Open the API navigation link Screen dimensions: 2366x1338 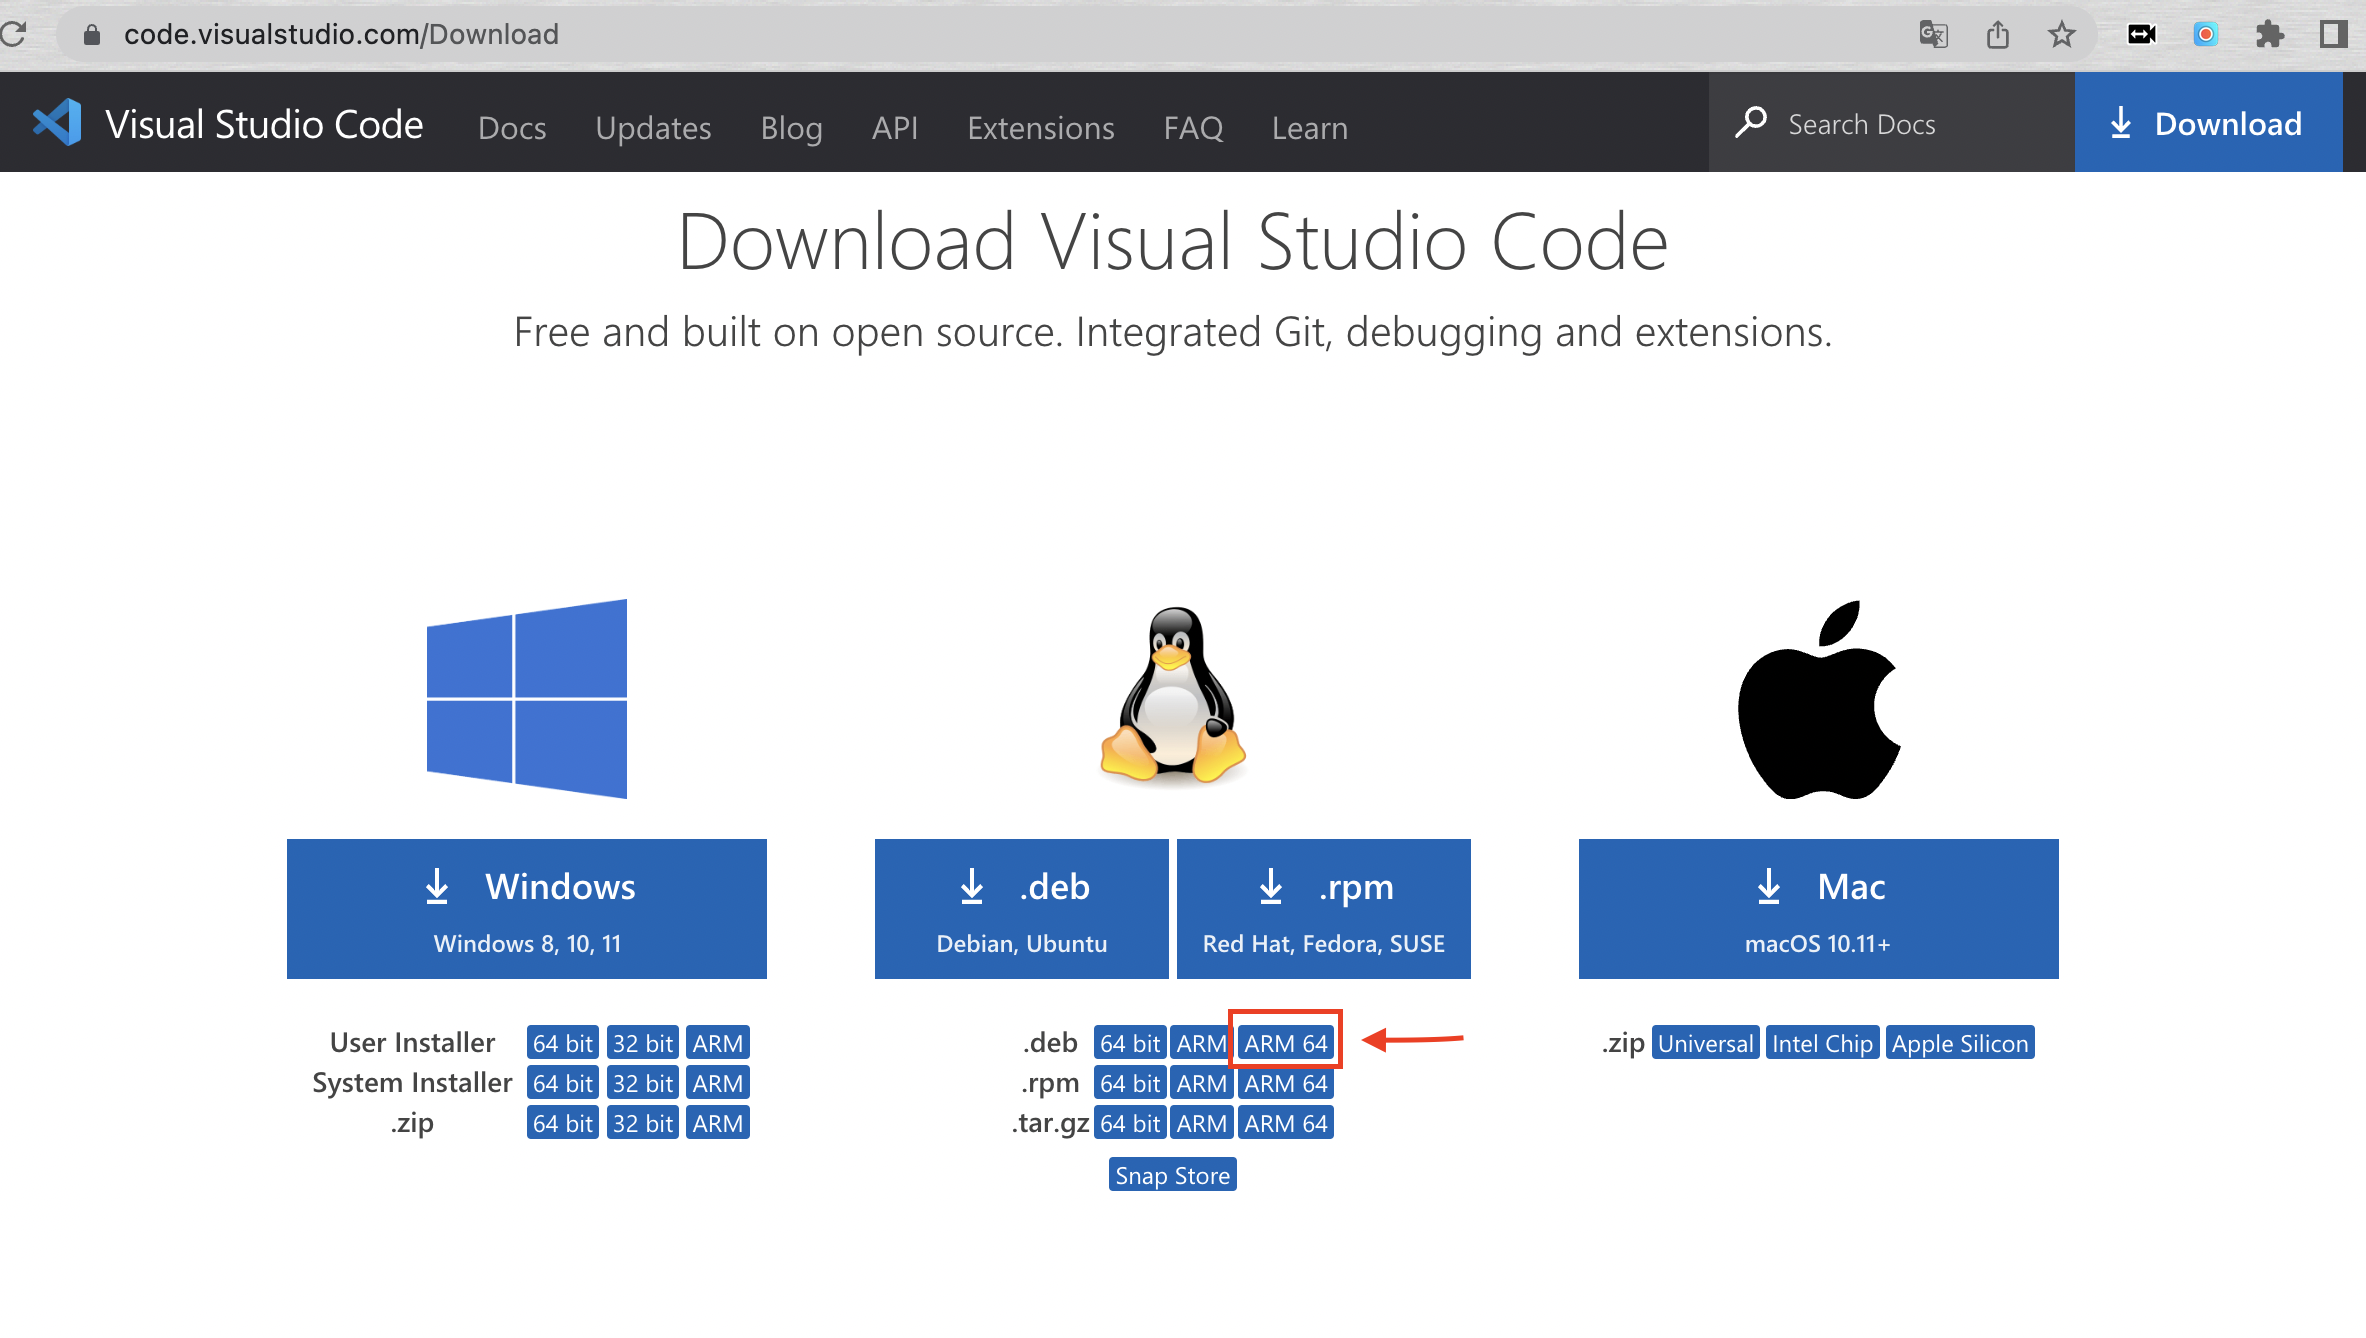[x=895, y=128]
